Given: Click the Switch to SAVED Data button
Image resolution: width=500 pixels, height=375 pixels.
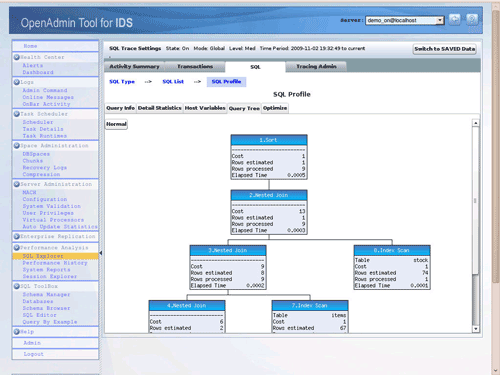Looking at the screenshot, I should click(x=445, y=49).
